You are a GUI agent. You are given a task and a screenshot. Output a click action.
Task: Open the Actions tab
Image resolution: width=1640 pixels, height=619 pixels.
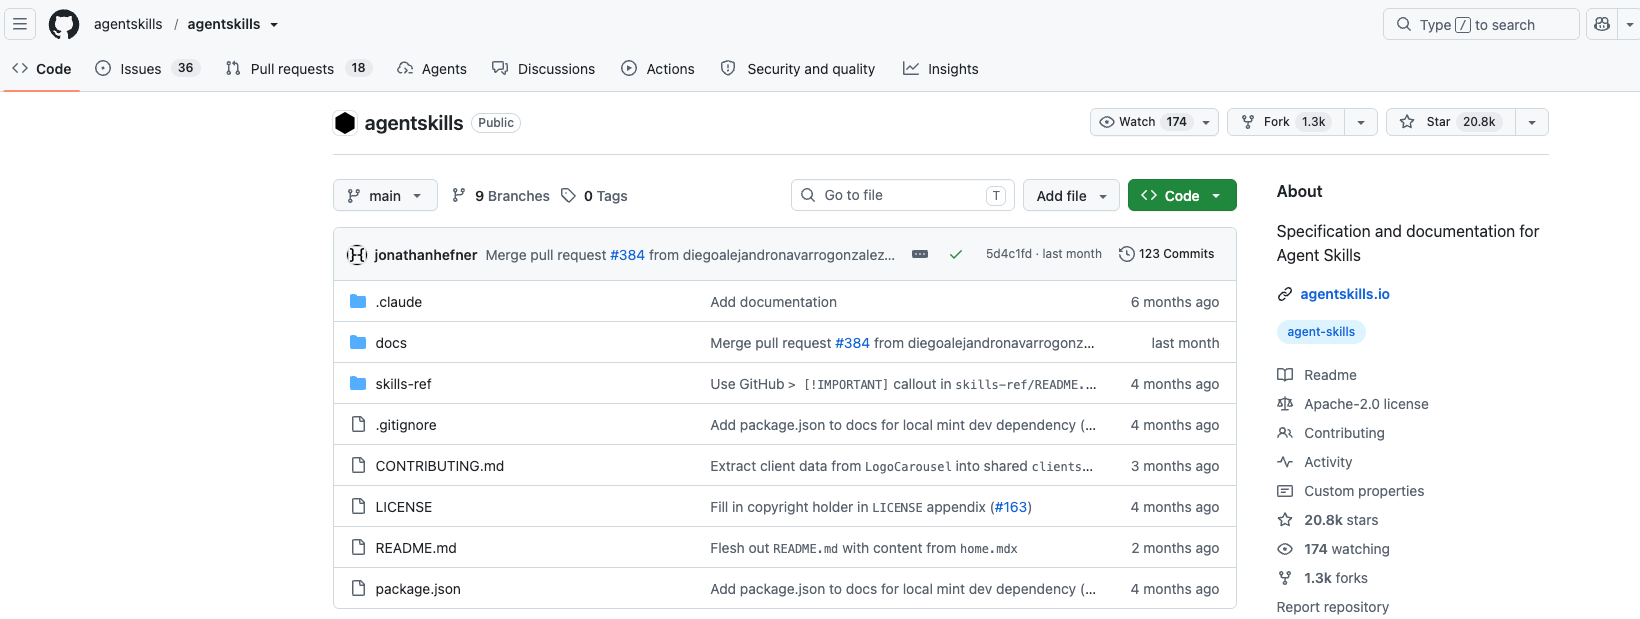(658, 68)
